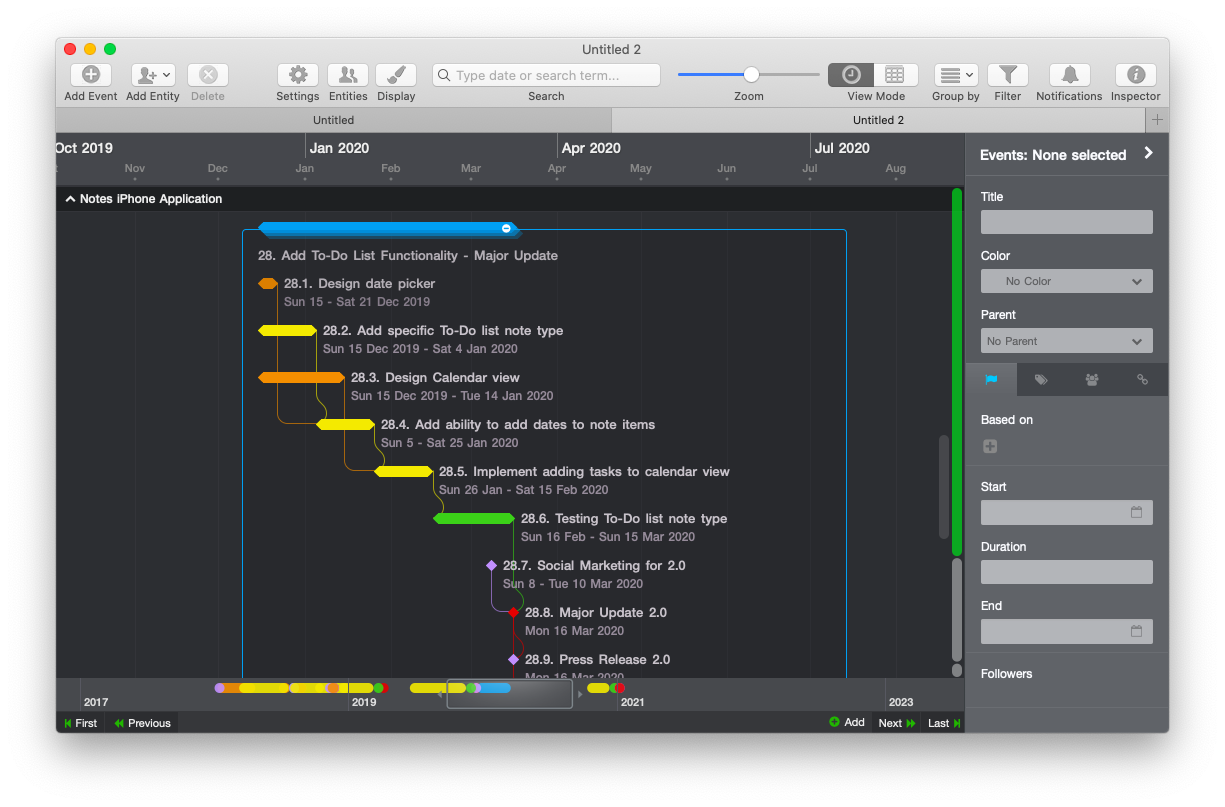1225x807 pixels.
Task: Open the Color dropdown
Action: pyautogui.click(x=1066, y=281)
